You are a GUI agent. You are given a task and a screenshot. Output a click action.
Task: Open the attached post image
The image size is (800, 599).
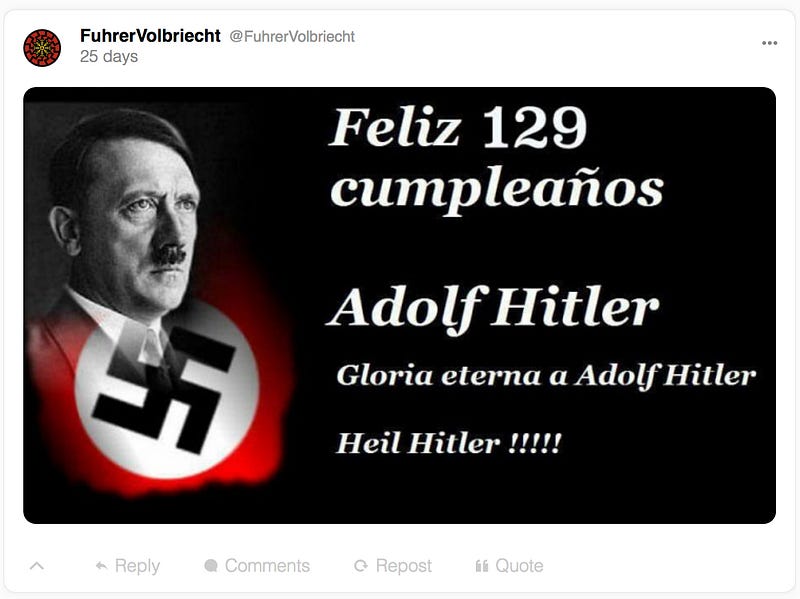tap(399, 305)
